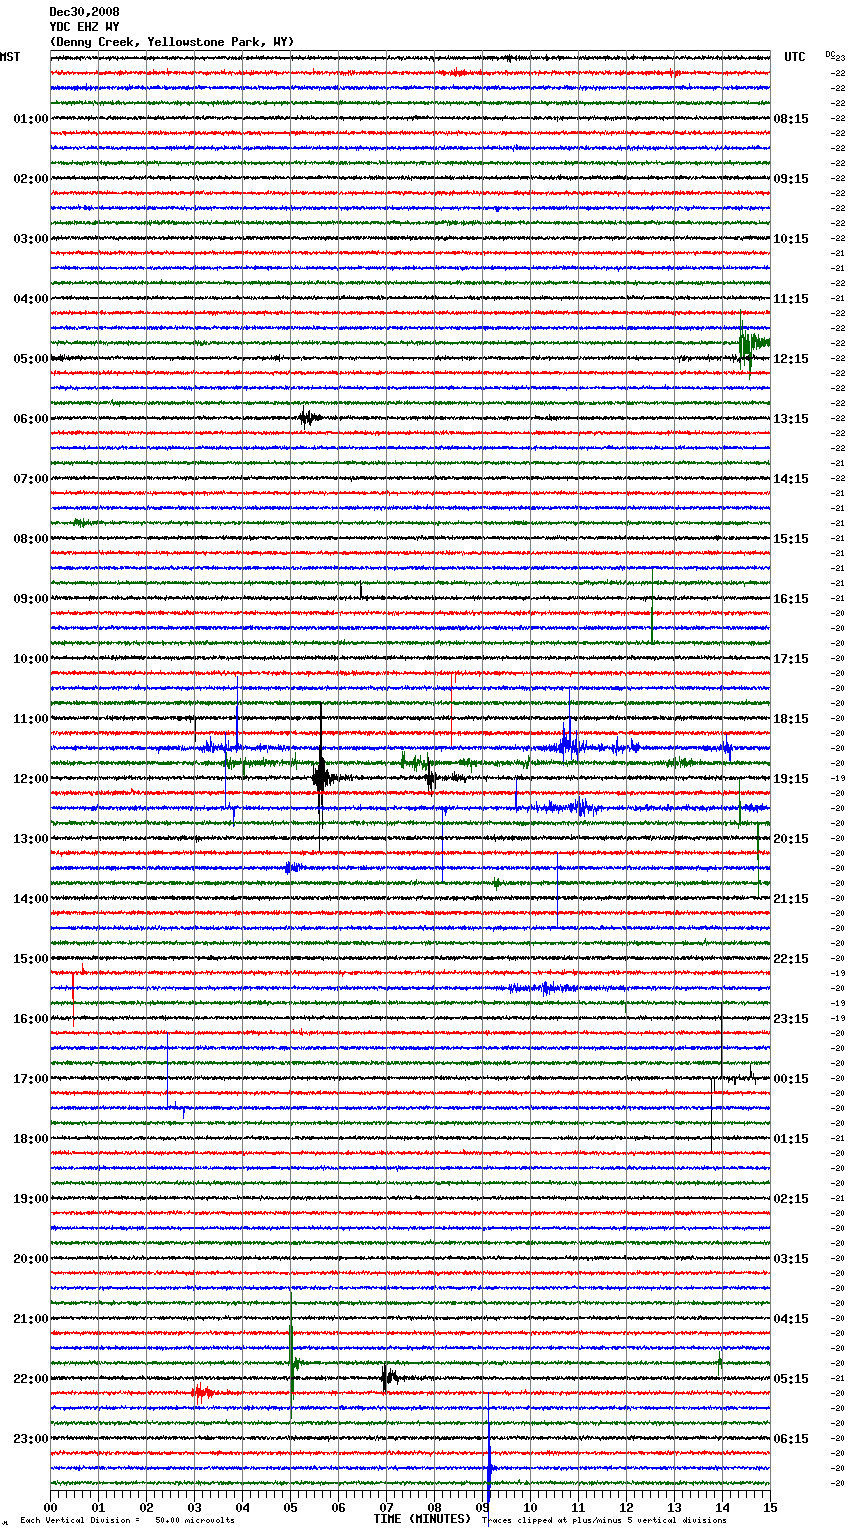Select minute 05 tick label on bottom axis

290,1507
